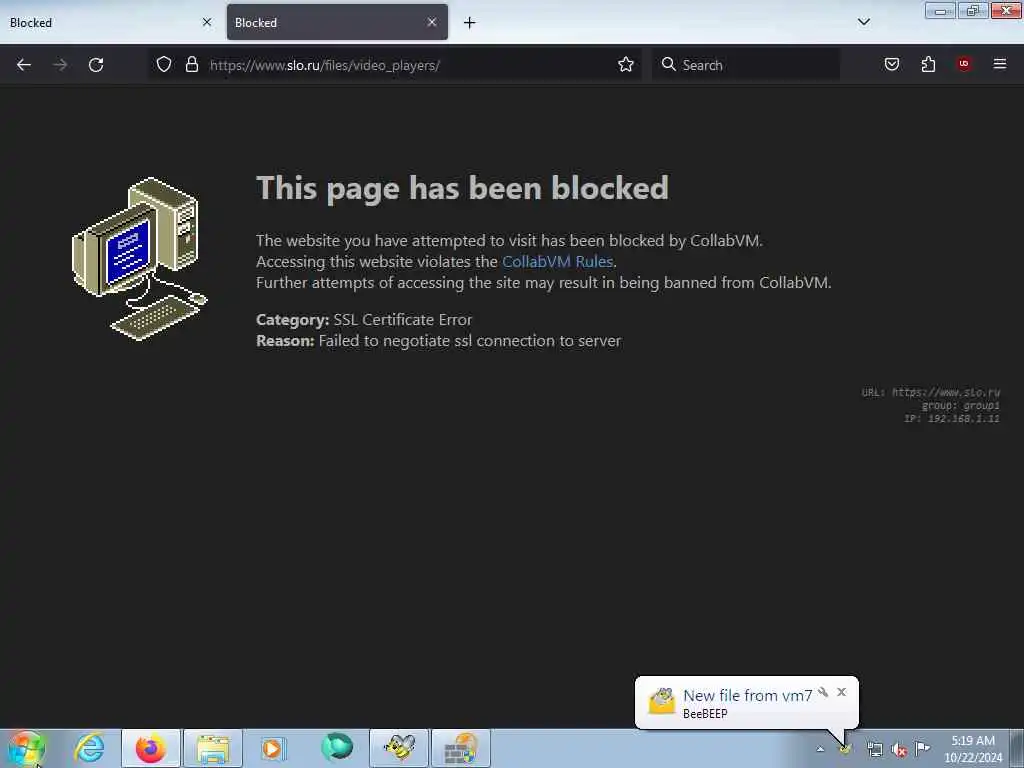
Task: Go back to the previous page
Action: click(x=24, y=65)
